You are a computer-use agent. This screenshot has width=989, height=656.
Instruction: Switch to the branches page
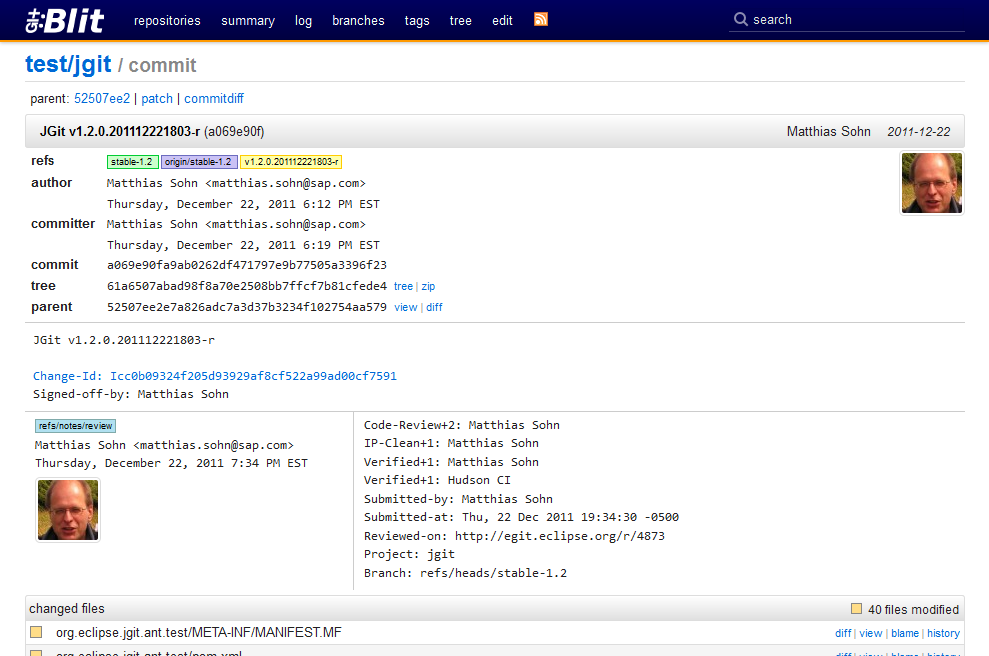tap(358, 20)
